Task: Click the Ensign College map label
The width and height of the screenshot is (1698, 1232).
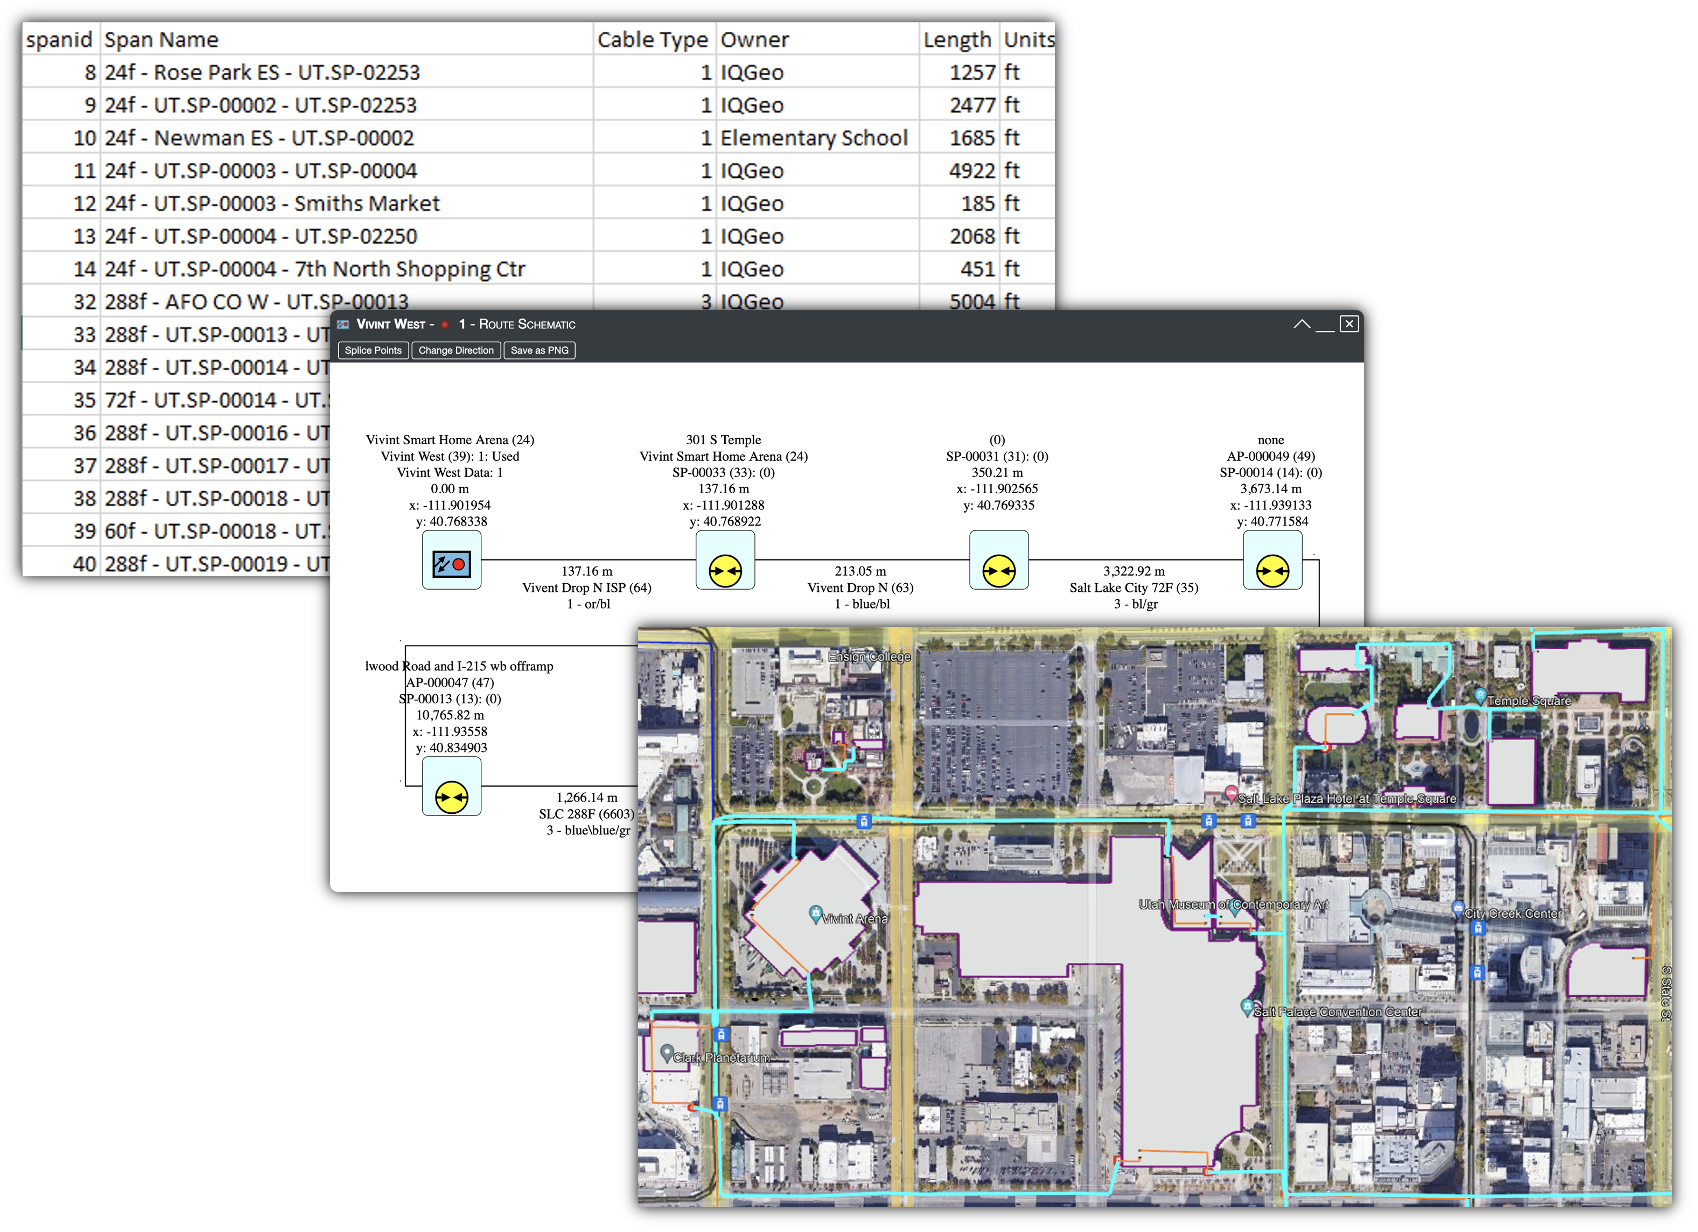Action: (x=869, y=657)
